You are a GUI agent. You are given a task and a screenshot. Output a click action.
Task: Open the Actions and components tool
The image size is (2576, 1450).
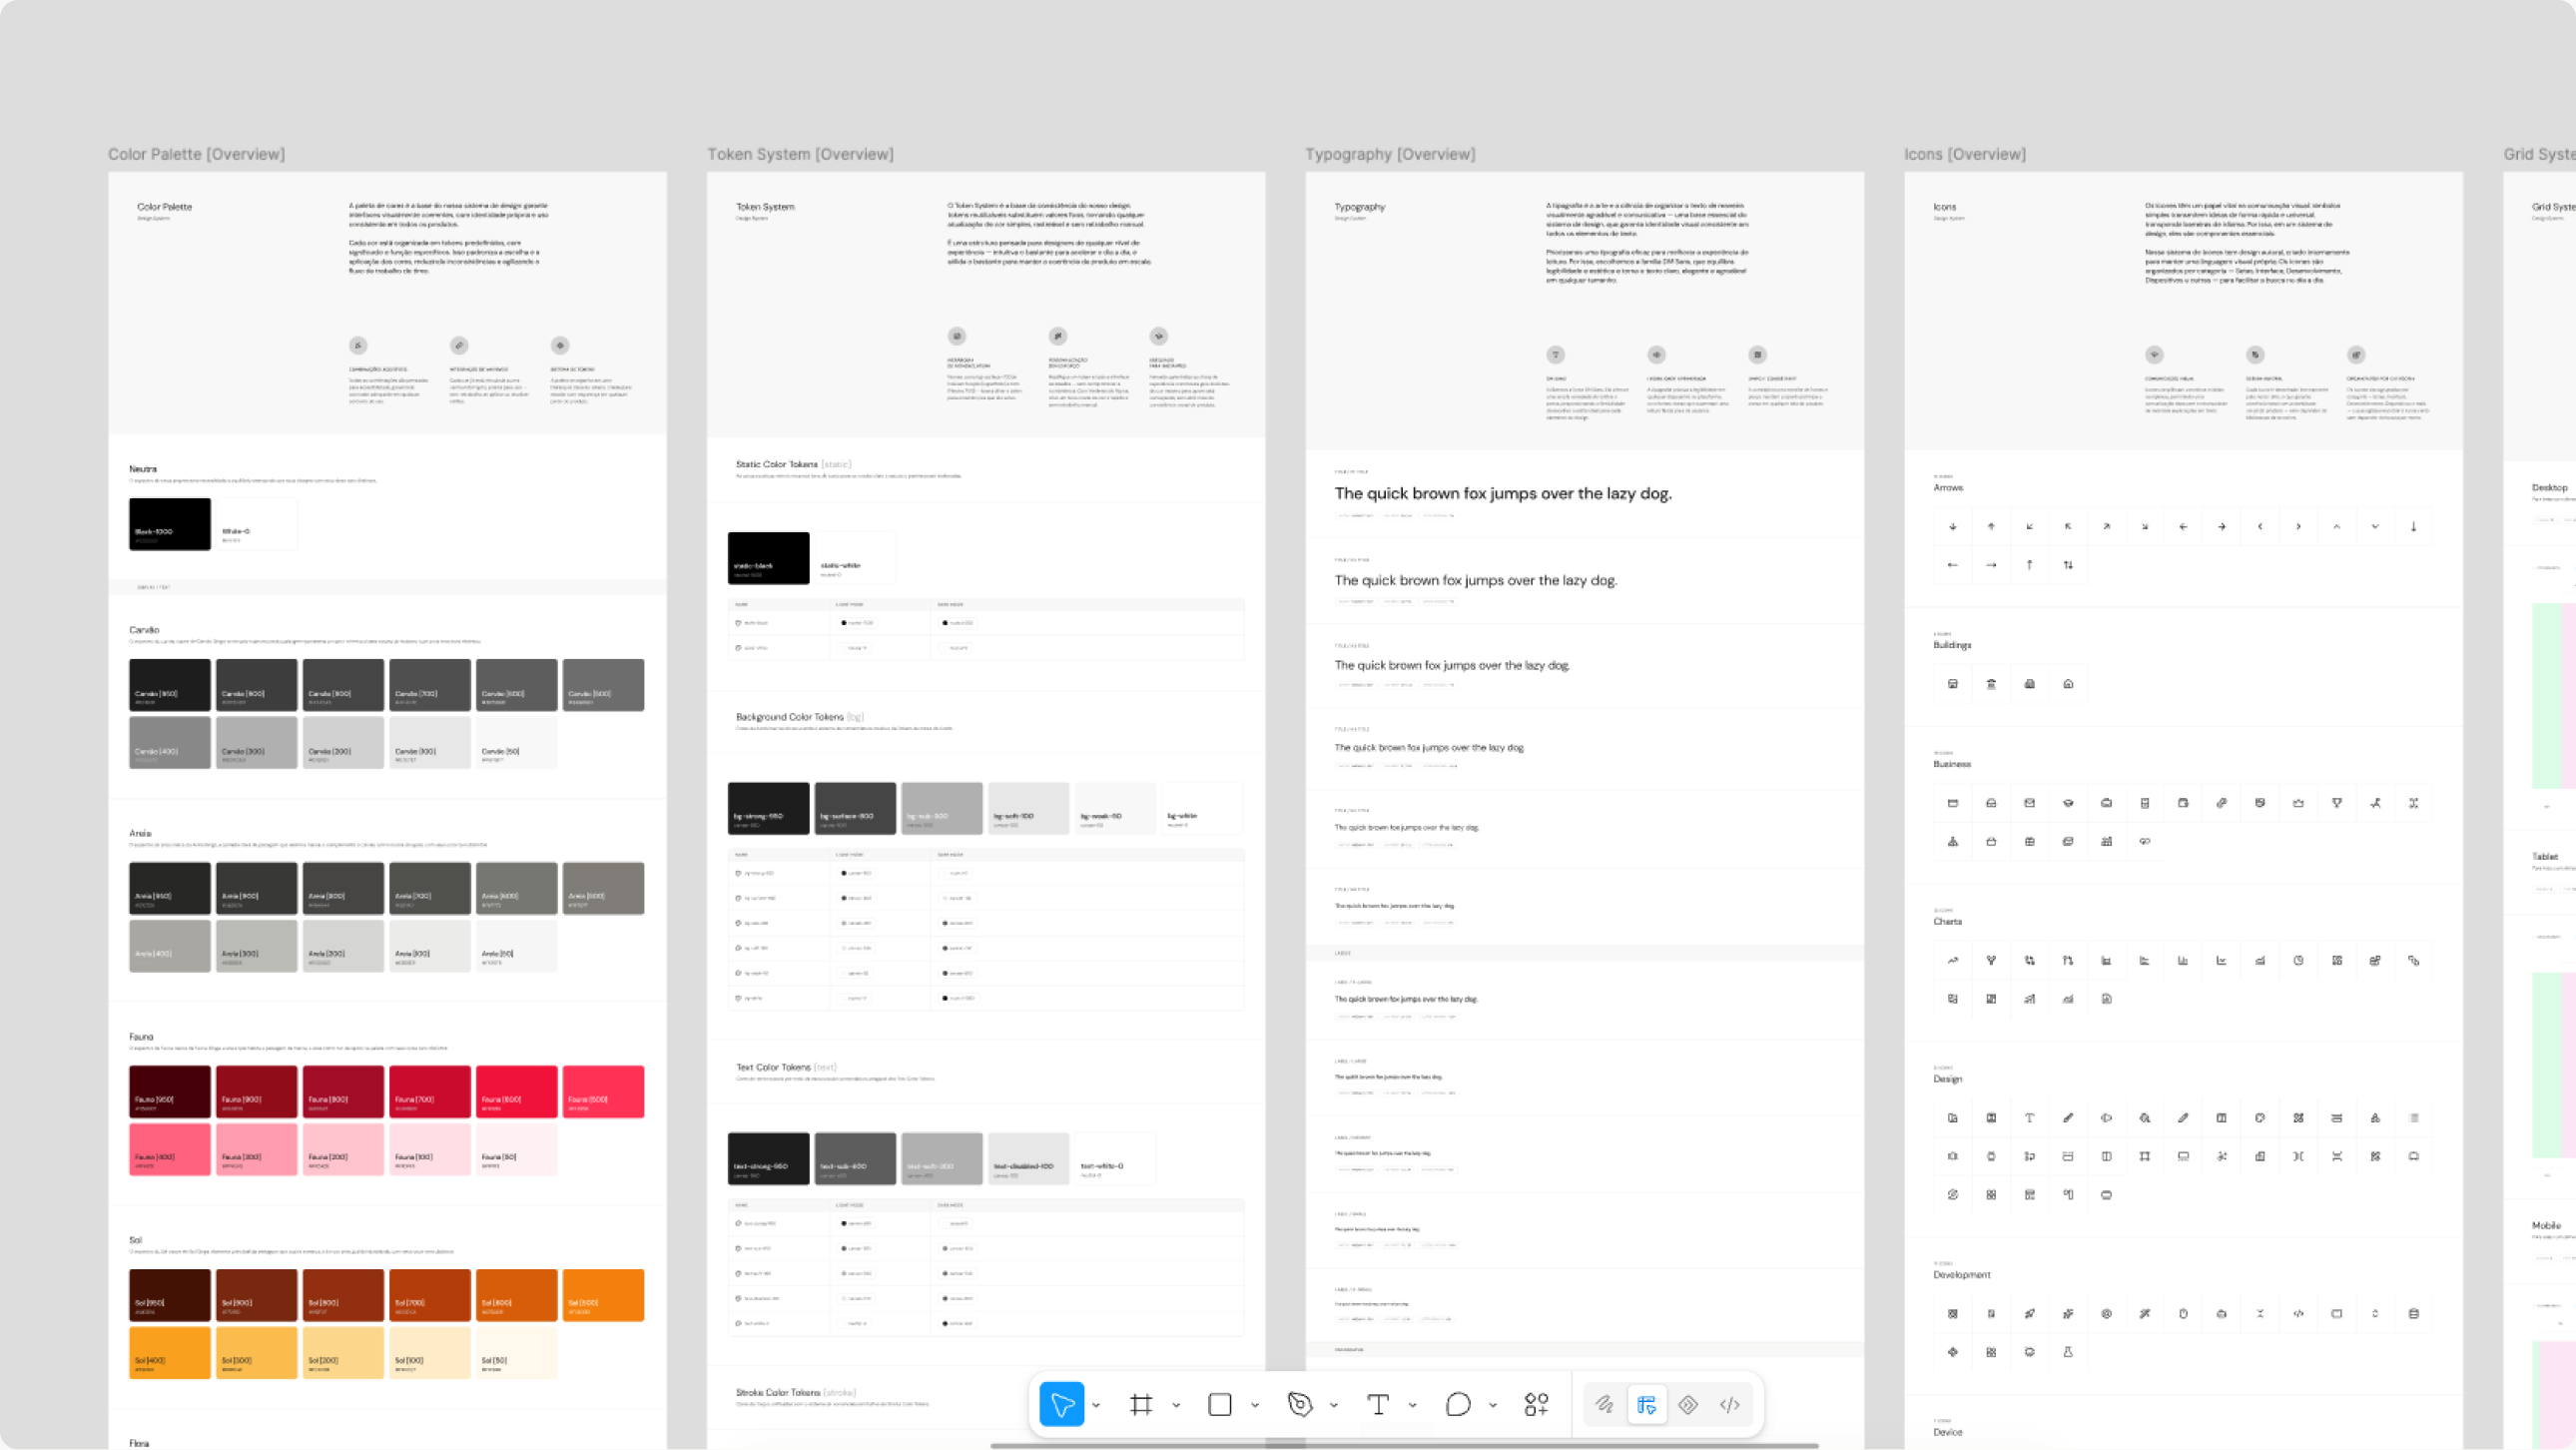click(x=1536, y=1404)
